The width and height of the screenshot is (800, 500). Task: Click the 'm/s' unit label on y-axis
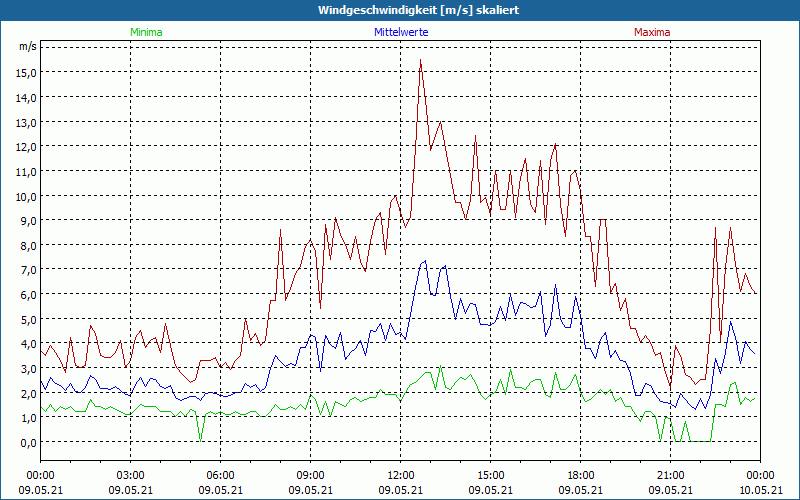pyautogui.click(x=28, y=46)
